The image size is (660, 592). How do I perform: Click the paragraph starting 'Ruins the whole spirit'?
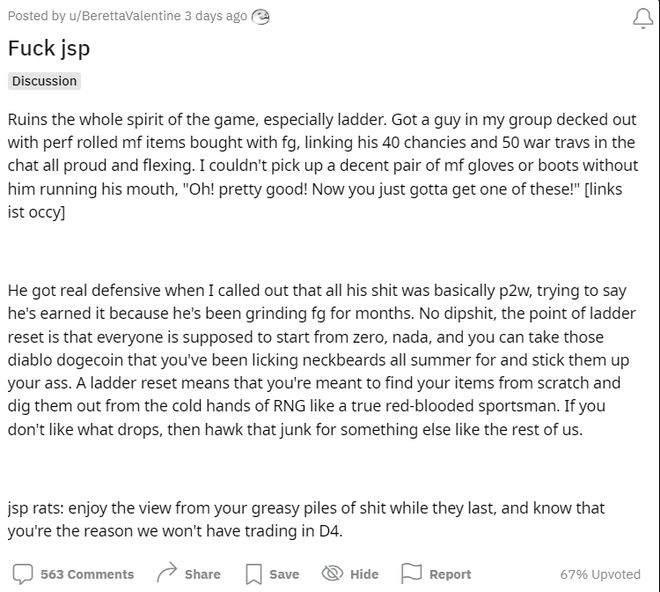[323, 165]
